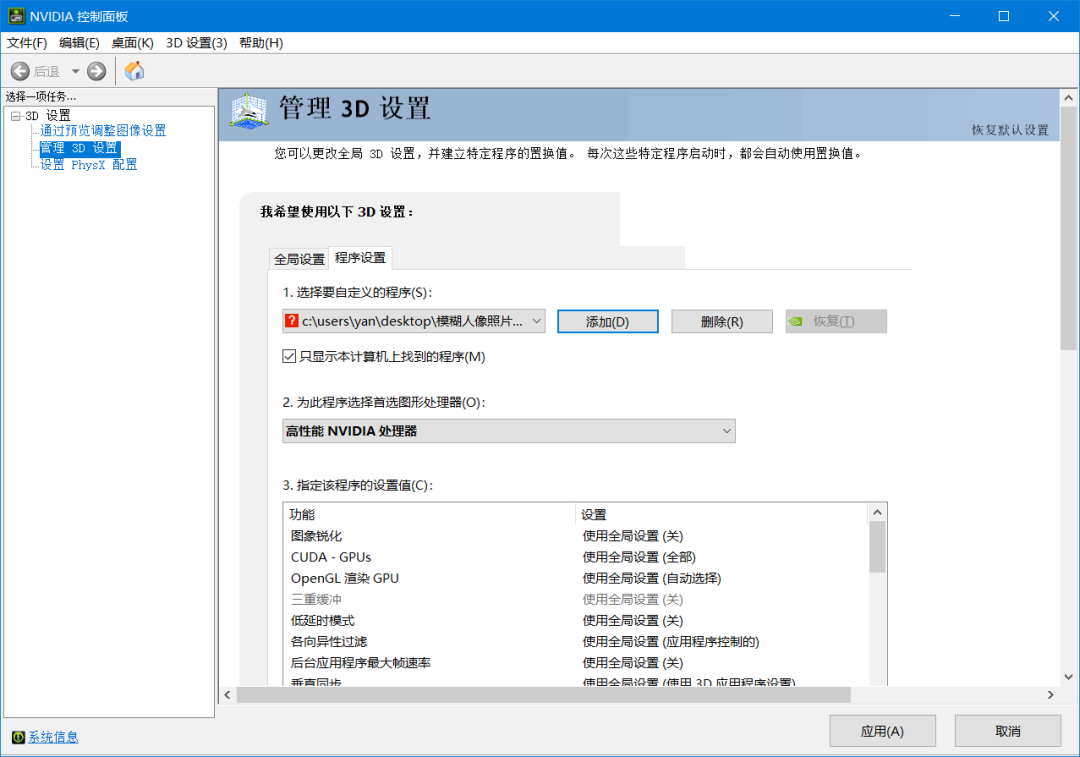1080x757 pixels.
Task: Click the 设置 column header
Action: click(721, 515)
